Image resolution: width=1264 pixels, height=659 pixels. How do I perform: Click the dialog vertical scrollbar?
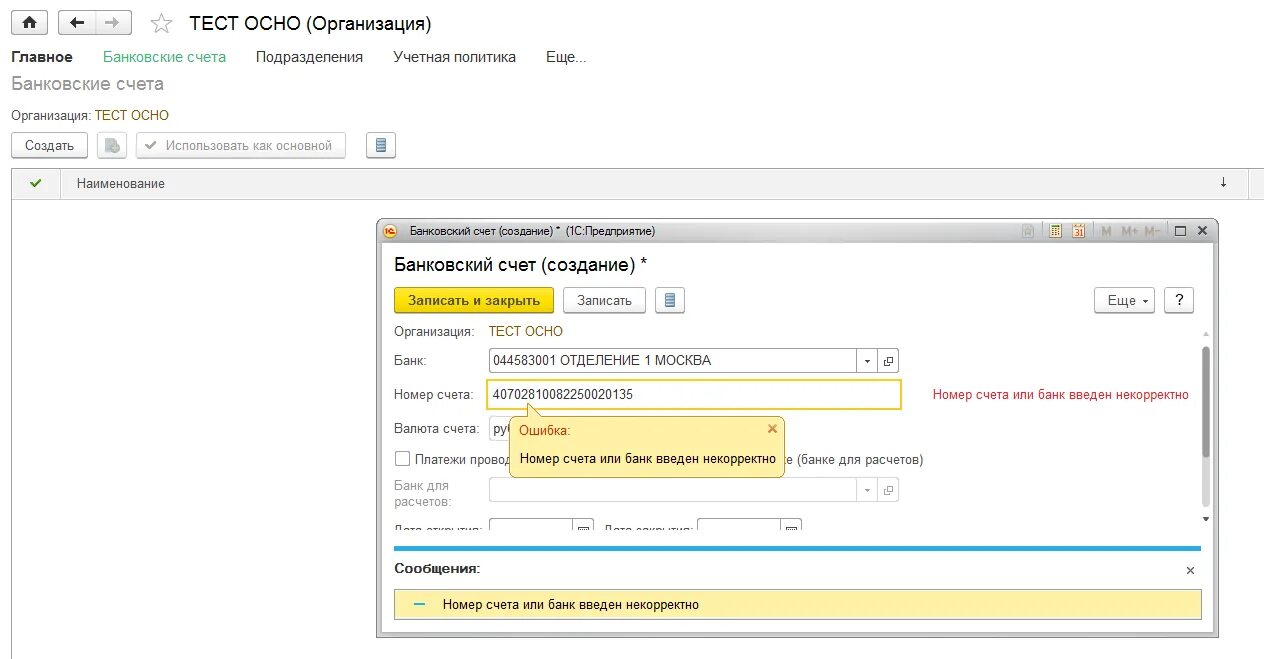(x=1206, y=402)
